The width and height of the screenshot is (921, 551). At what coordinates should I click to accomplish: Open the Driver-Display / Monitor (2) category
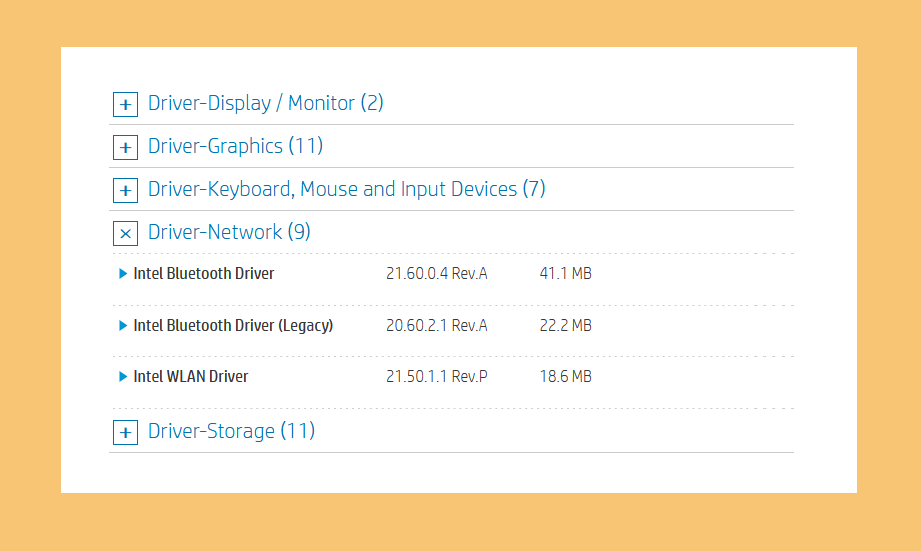(x=265, y=103)
